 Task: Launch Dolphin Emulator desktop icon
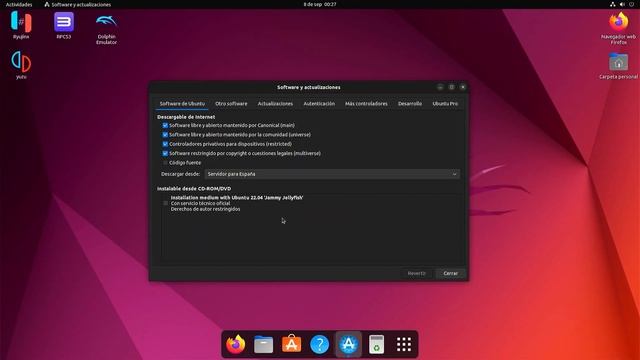(106, 28)
